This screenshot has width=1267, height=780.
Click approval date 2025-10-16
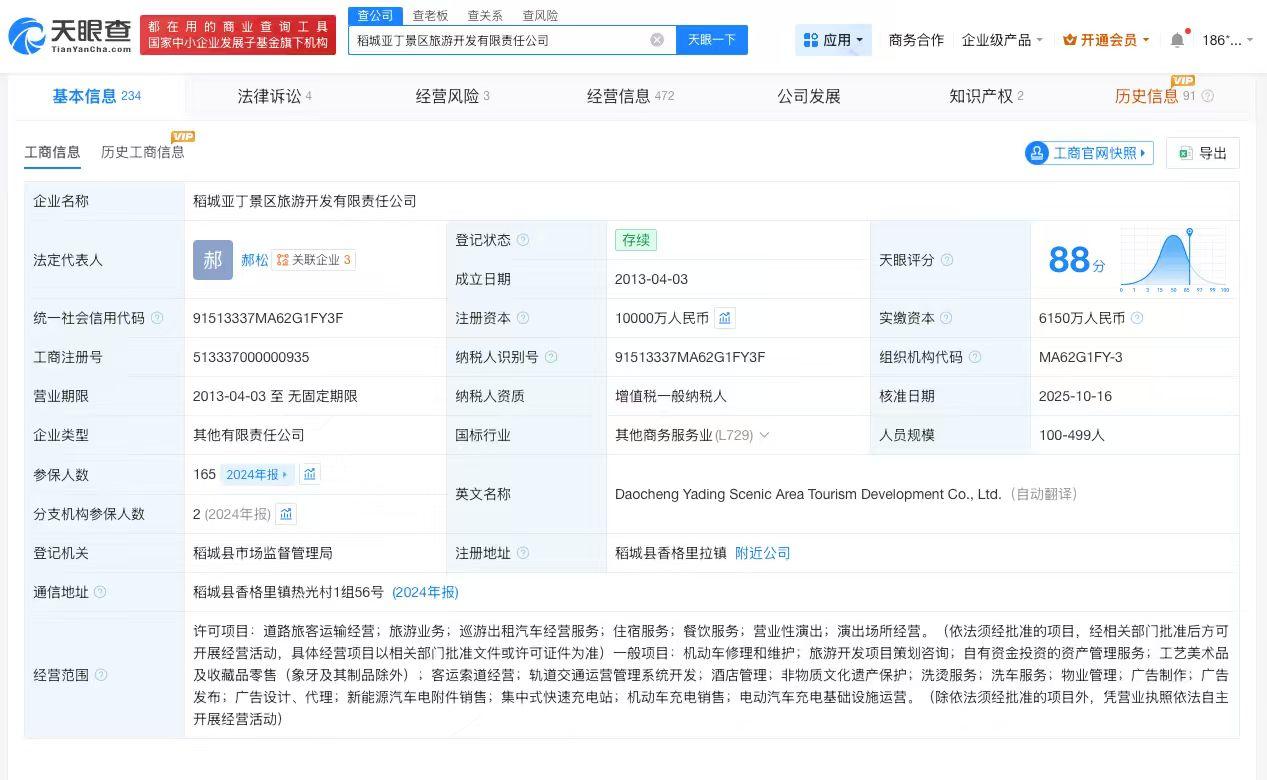coord(1075,396)
